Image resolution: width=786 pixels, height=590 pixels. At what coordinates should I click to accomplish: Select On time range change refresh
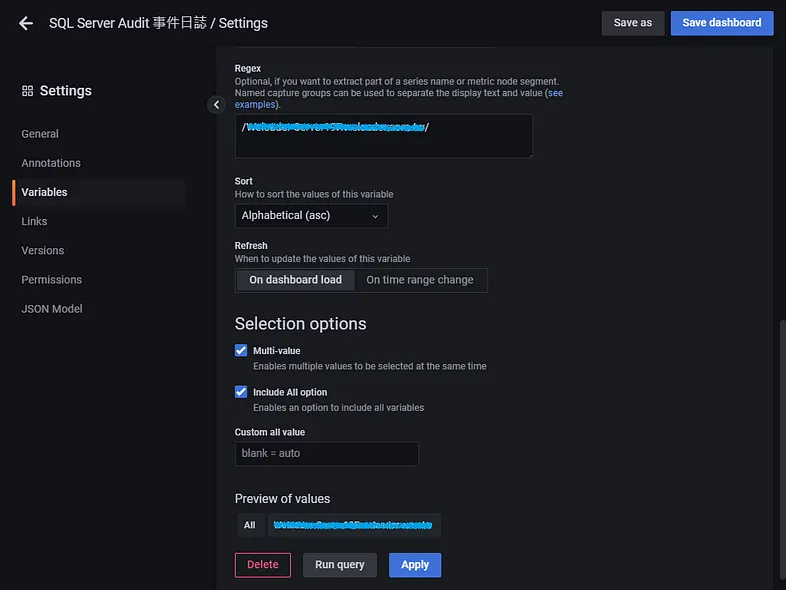[x=420, y=280]
